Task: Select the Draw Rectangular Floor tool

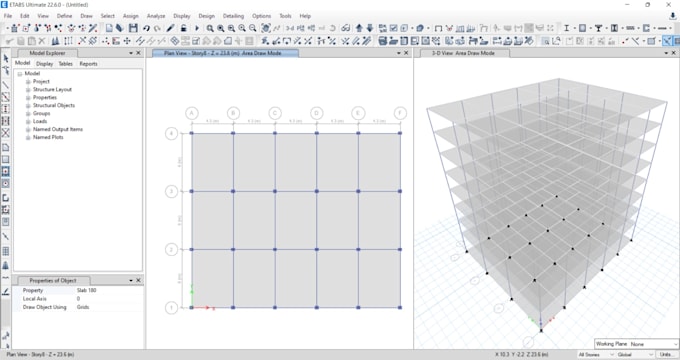Action: [6, 160]
